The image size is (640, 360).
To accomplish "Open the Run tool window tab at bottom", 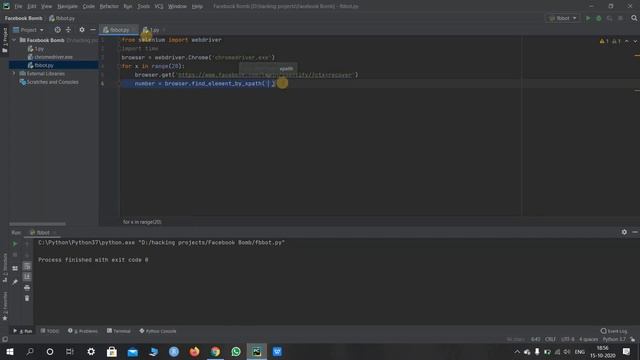I will [x=23, y=331].
